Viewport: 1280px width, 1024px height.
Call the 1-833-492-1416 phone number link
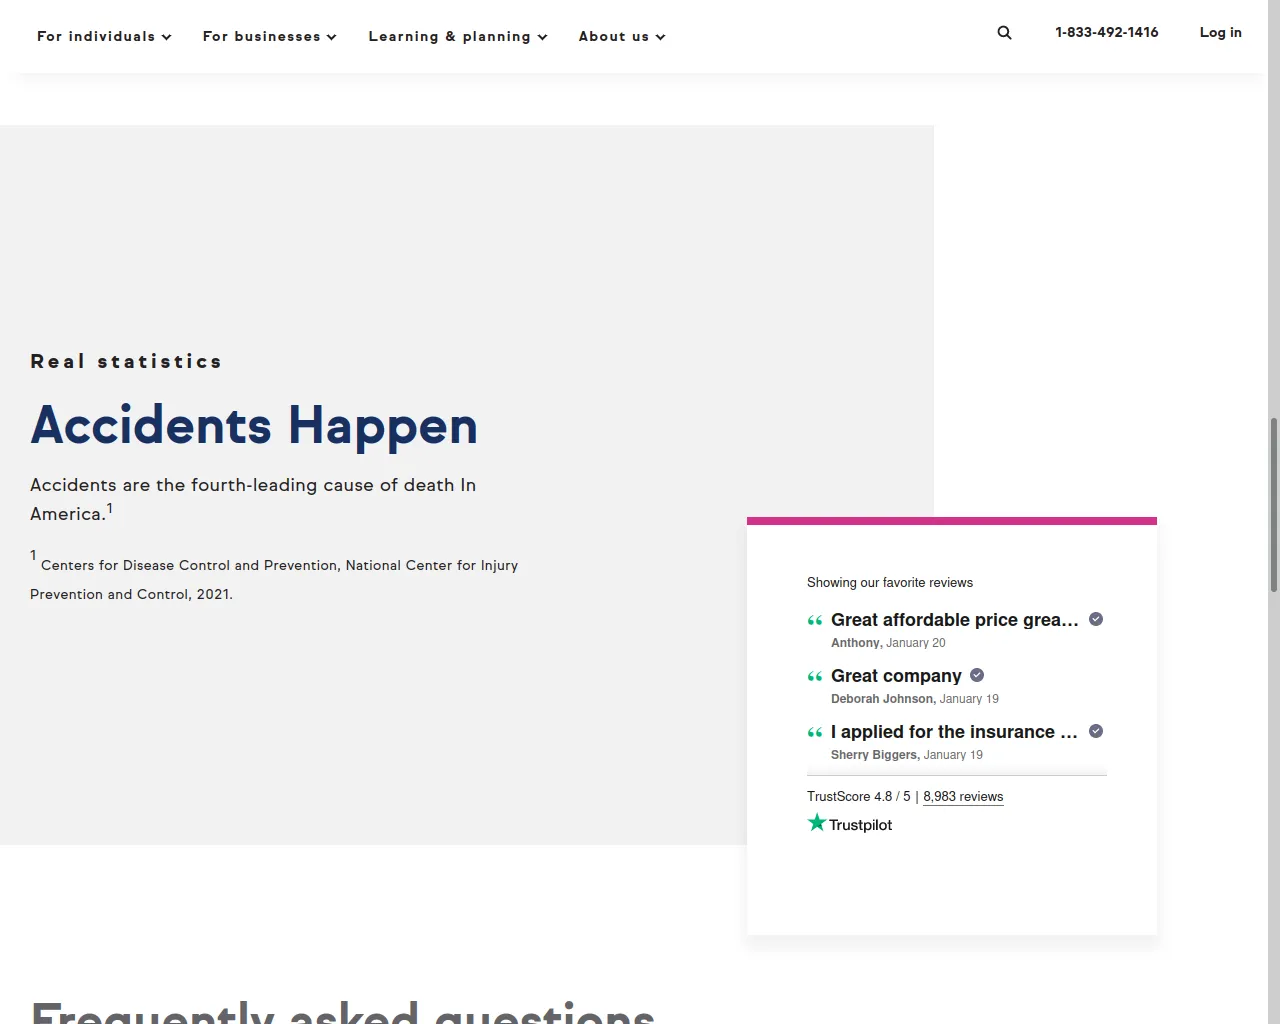[1106, 32]
